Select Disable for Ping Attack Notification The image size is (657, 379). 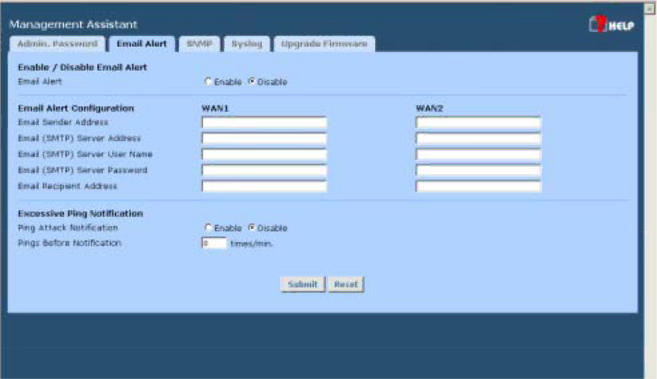point(251,227)
